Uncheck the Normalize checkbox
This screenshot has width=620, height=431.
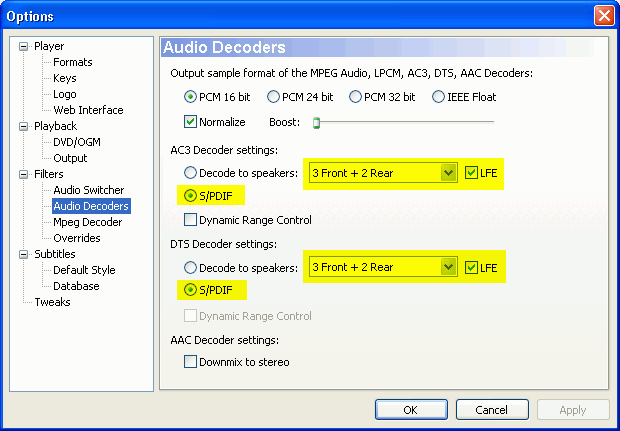click(x=191, y=122)
